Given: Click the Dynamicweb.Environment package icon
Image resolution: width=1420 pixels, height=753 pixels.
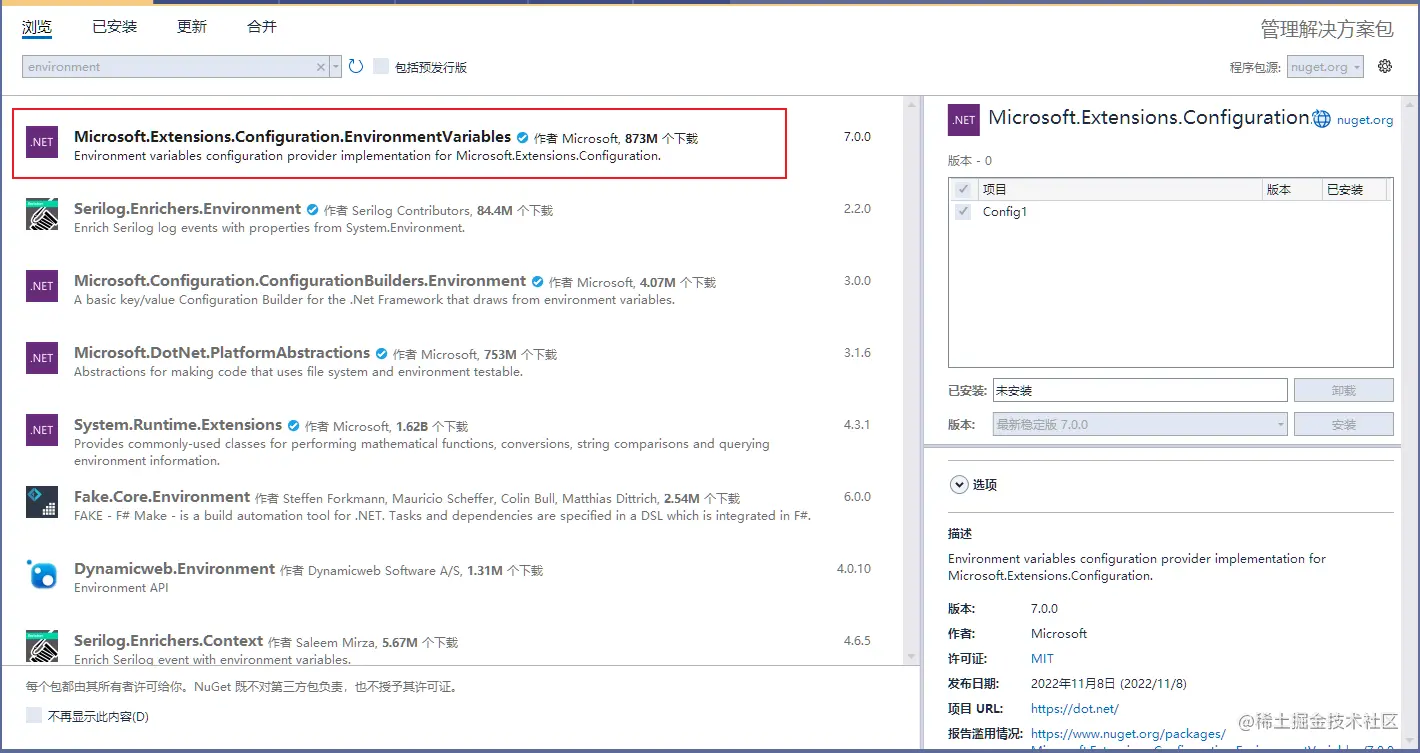Looking at the screenshot, I should (x=42, y=574).
